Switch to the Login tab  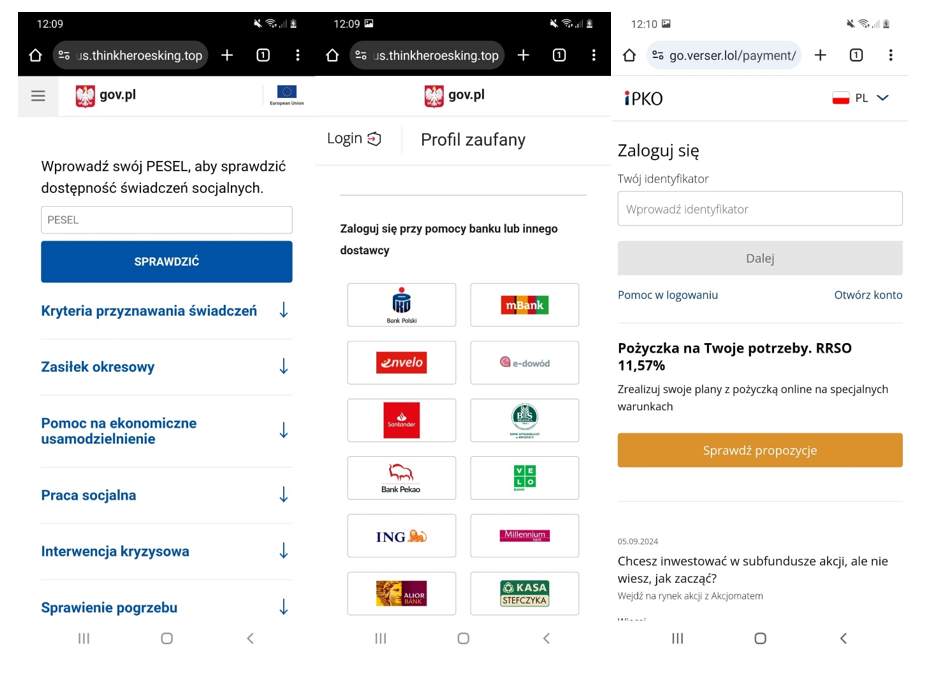click(x=354, y=139)
